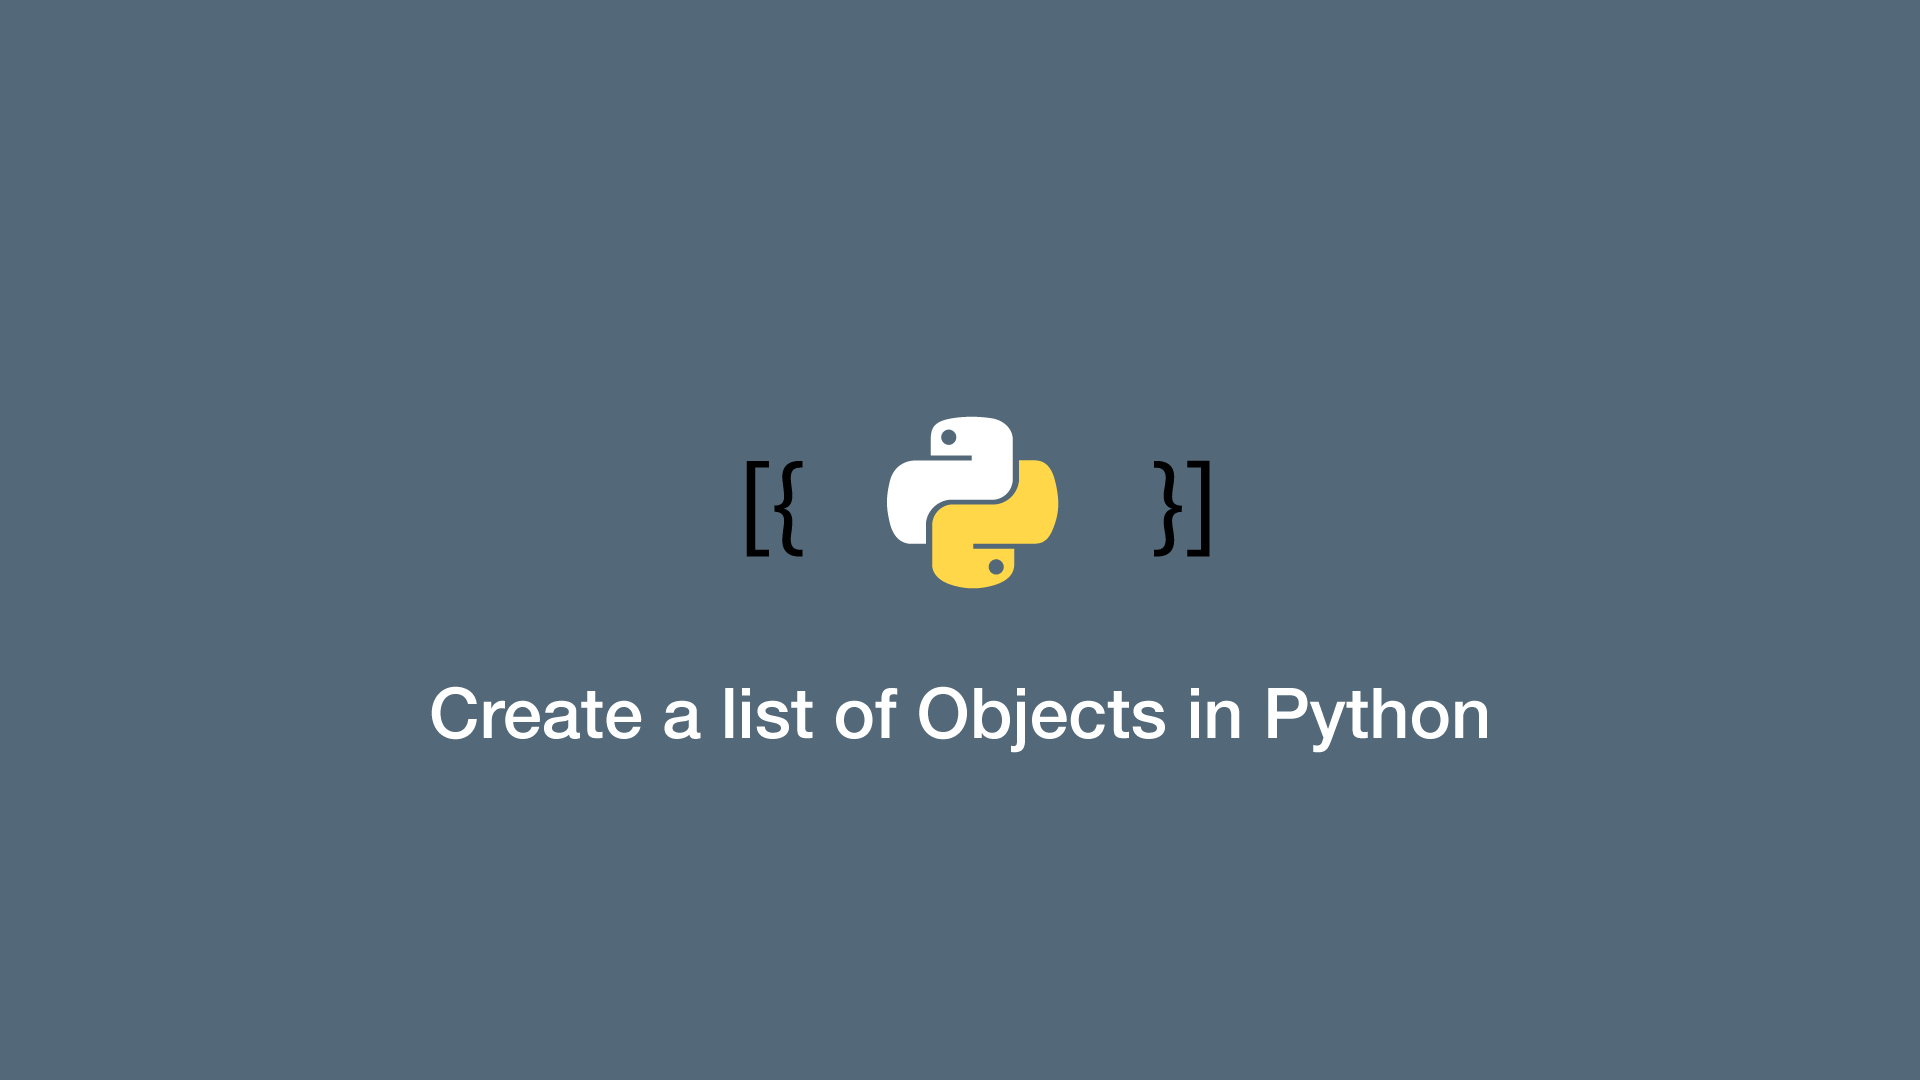Click the opening curly brace symbol
Viewport: 1920px width, 1080px height.
pos(789,508)
